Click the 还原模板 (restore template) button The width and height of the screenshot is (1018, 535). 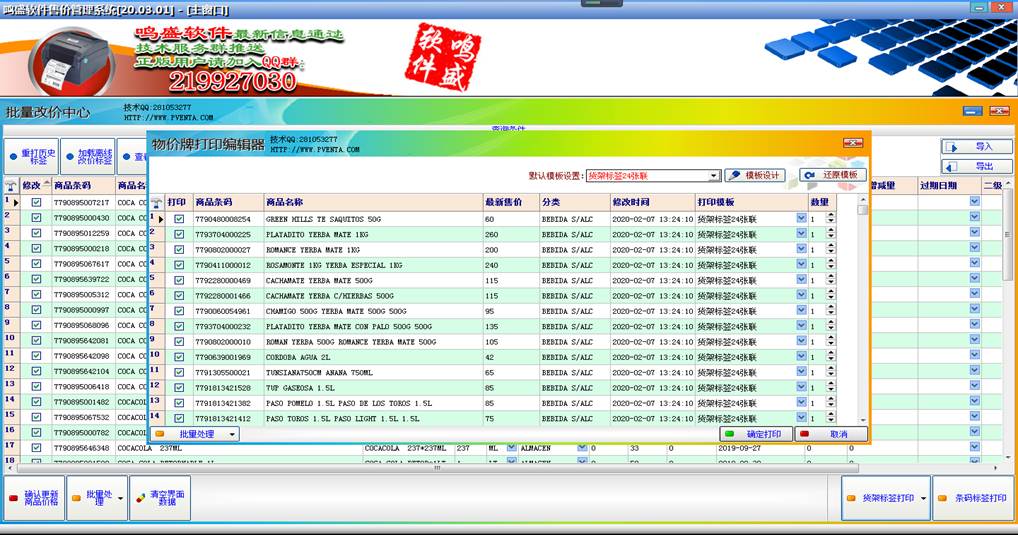tap(832, 176)
